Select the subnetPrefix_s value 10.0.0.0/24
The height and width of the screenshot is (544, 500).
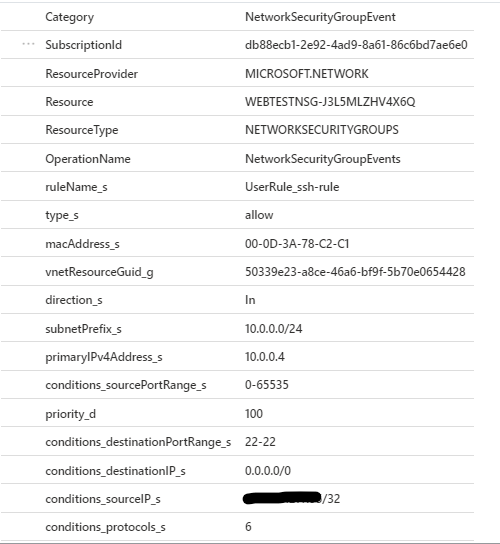click(x=273, y=329)
